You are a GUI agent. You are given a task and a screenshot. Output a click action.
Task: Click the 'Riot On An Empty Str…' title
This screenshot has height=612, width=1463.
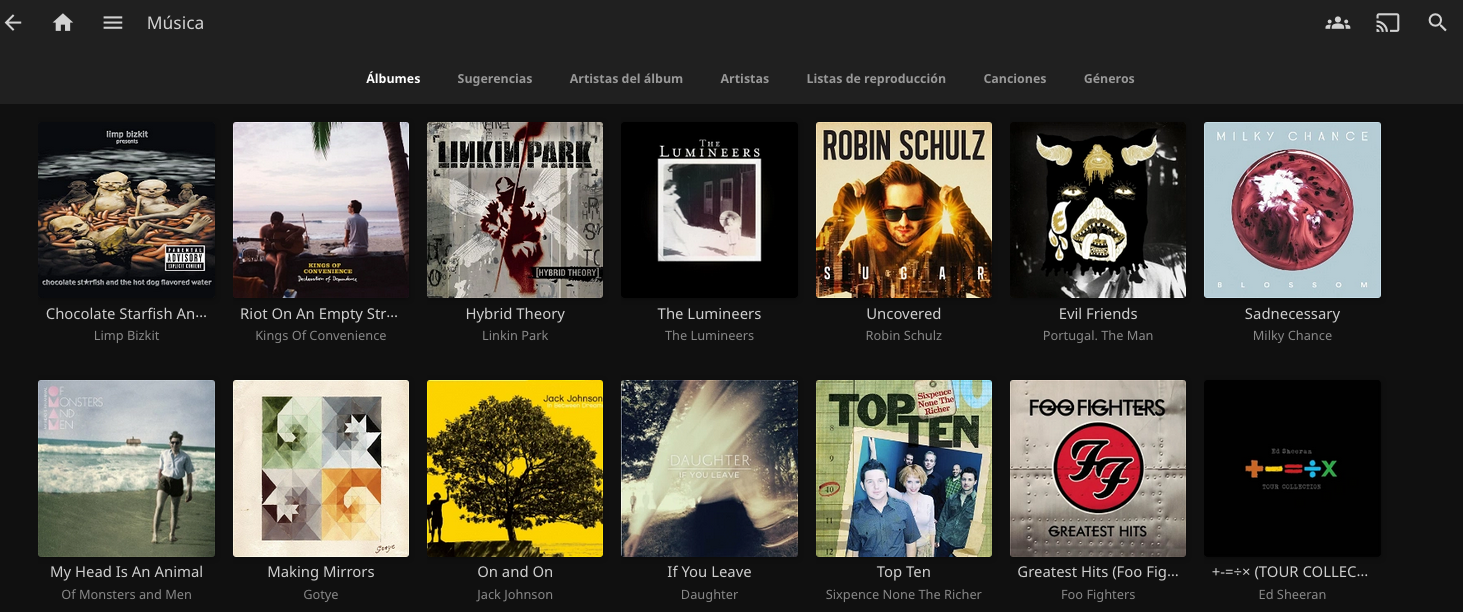point(321,314)
